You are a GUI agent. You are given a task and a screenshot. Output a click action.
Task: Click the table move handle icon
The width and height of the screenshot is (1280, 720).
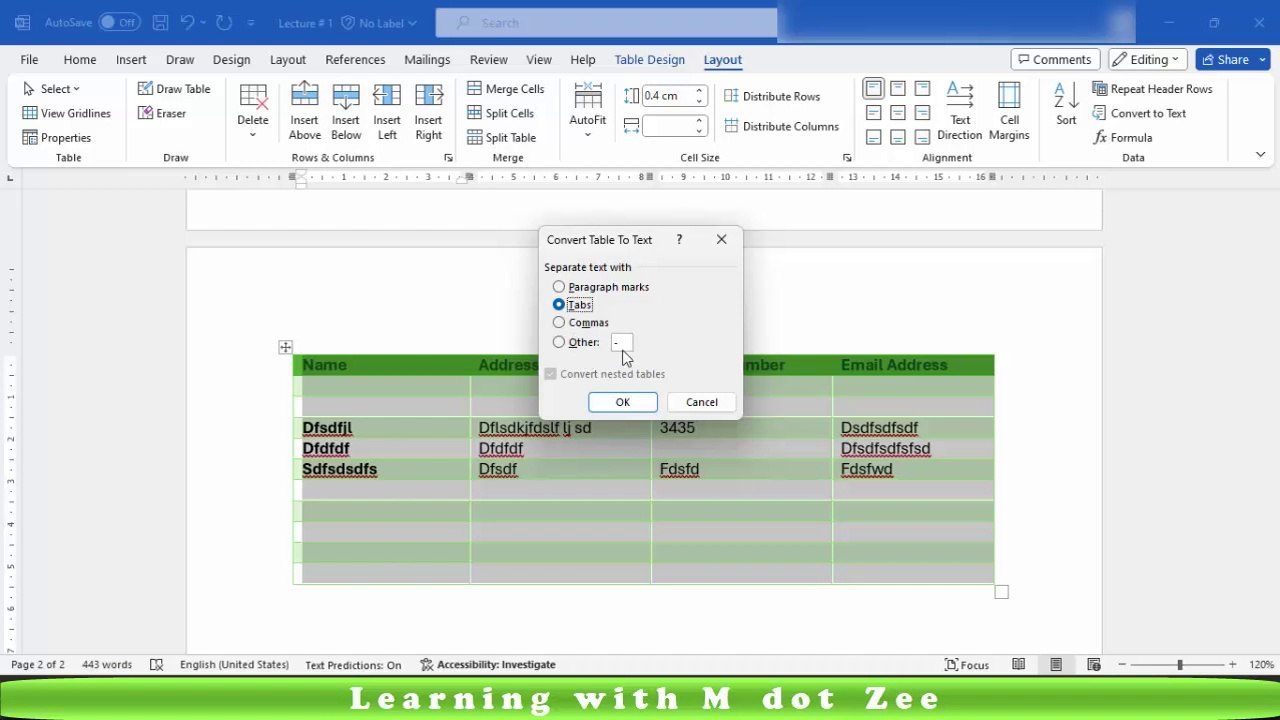coord(286,347)
